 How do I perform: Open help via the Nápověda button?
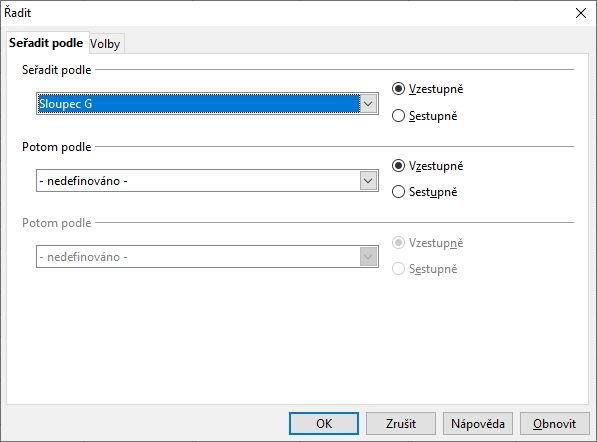pos(478,423)
